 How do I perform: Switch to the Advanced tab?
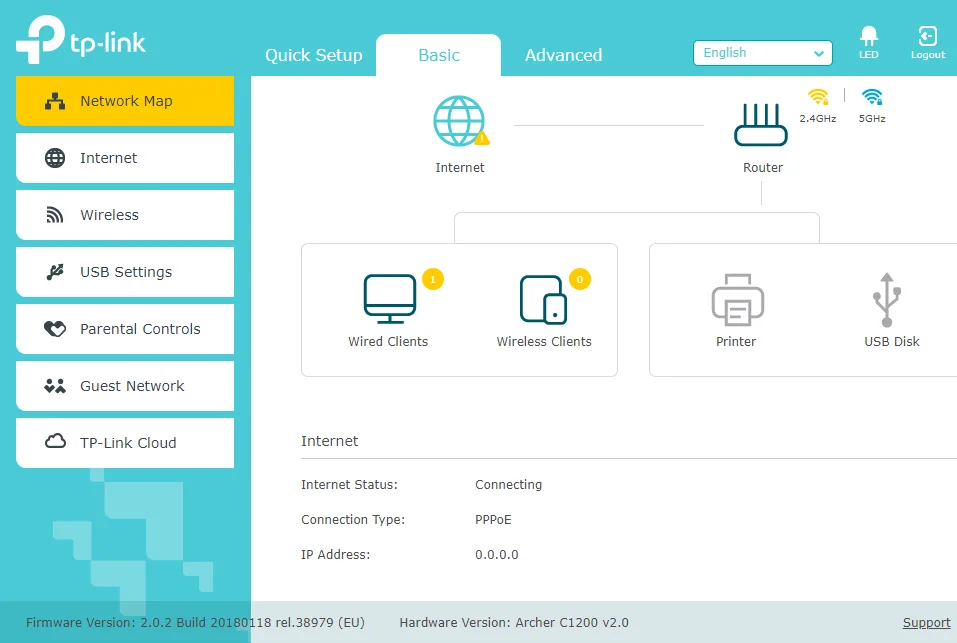tap(563, 55)
